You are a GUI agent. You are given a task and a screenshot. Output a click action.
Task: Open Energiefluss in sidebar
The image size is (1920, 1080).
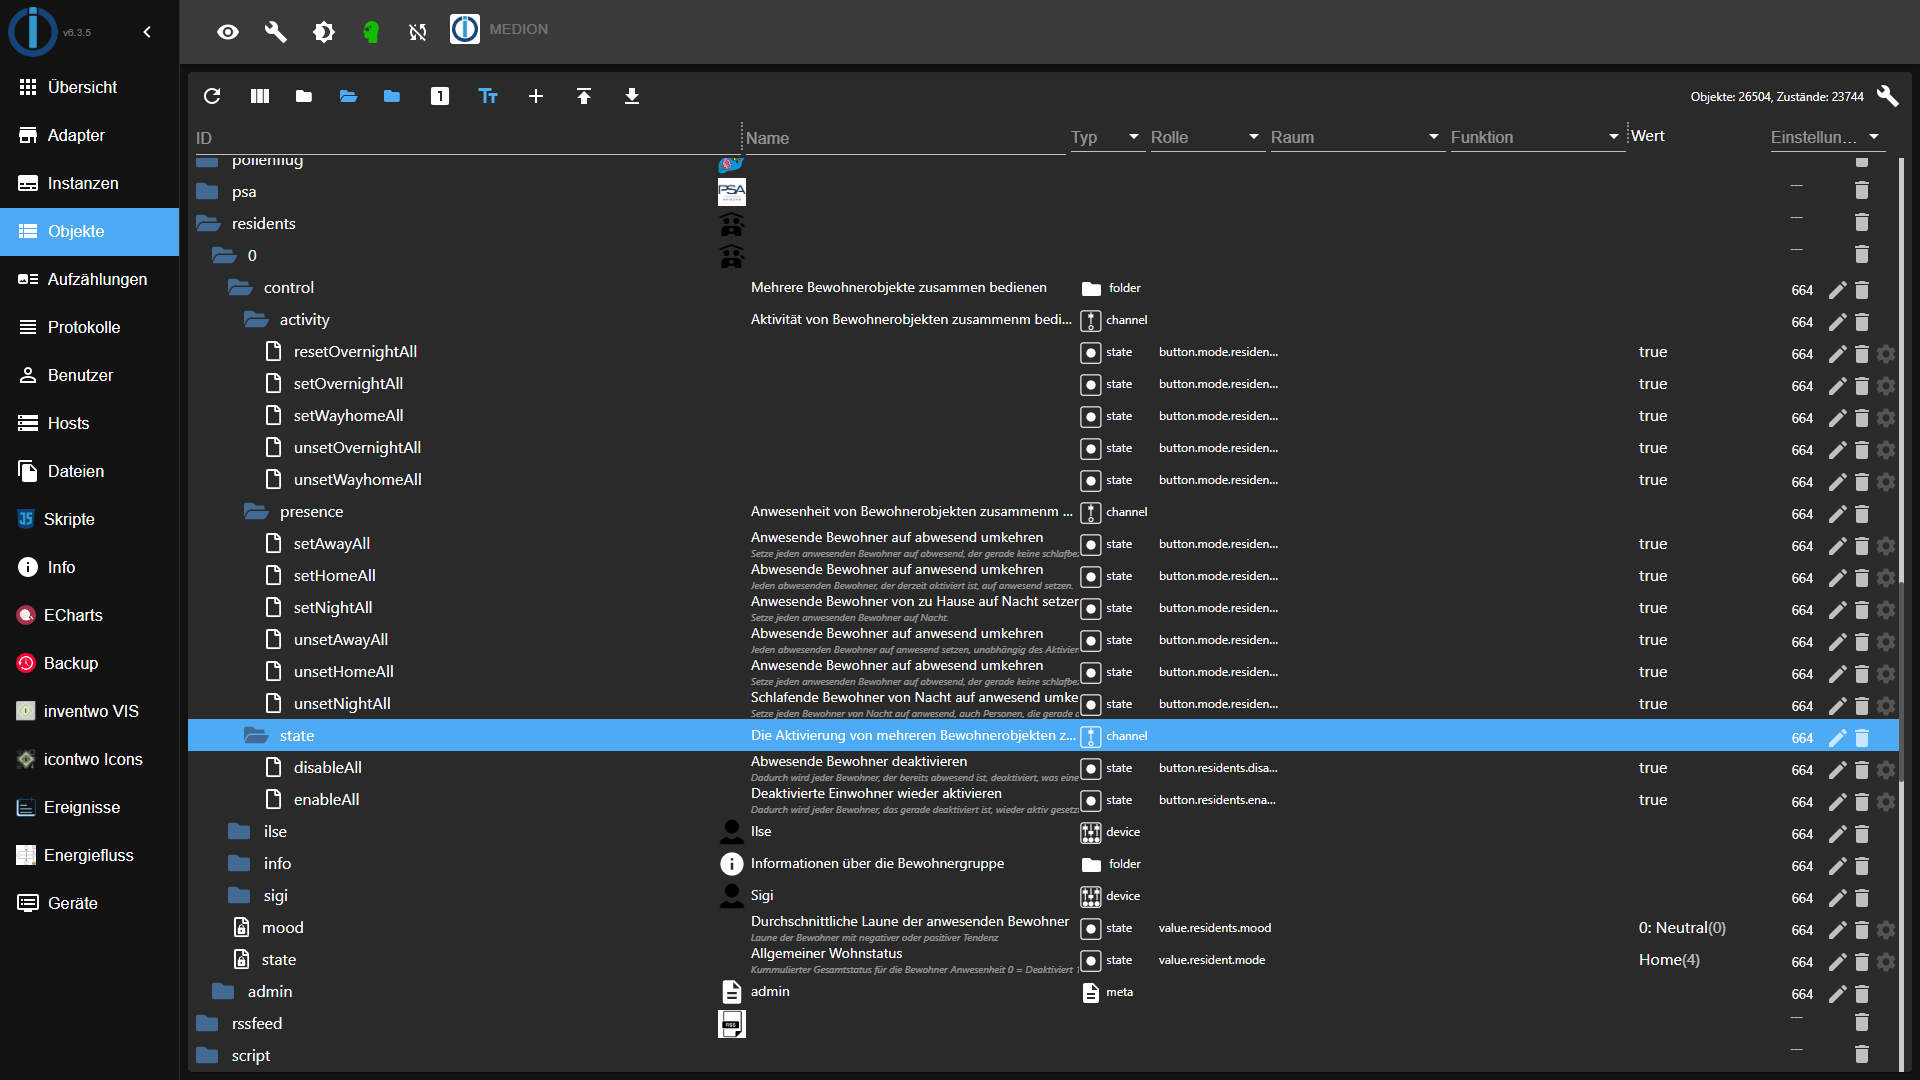coord(89,855)
